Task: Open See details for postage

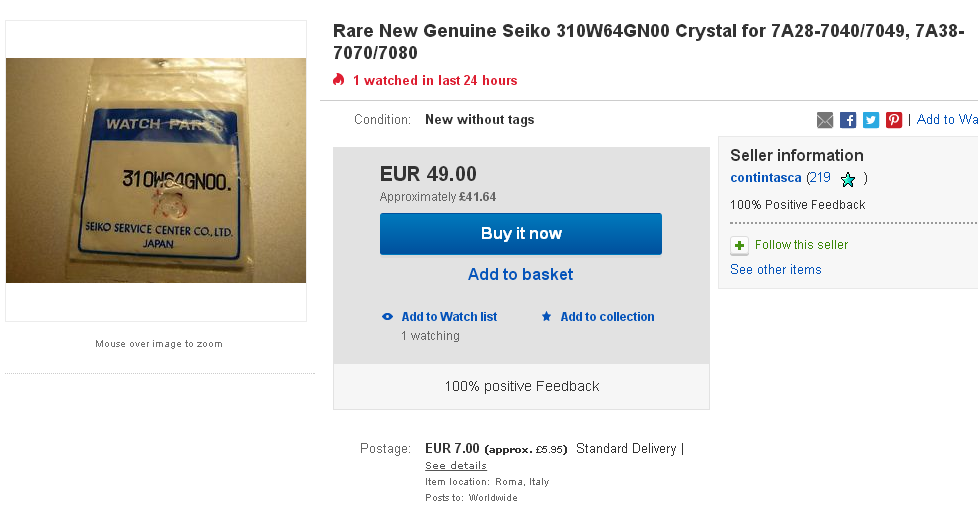Action: [455, 466]
